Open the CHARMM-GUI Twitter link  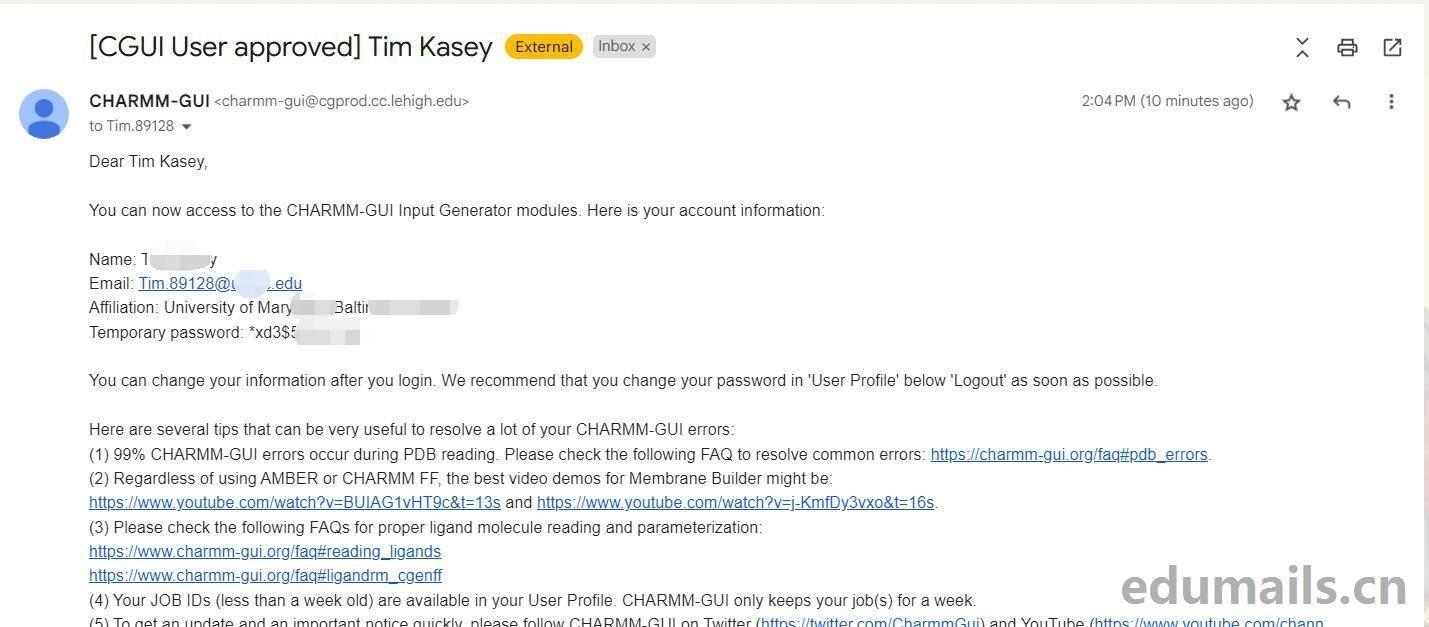(869, 622)
